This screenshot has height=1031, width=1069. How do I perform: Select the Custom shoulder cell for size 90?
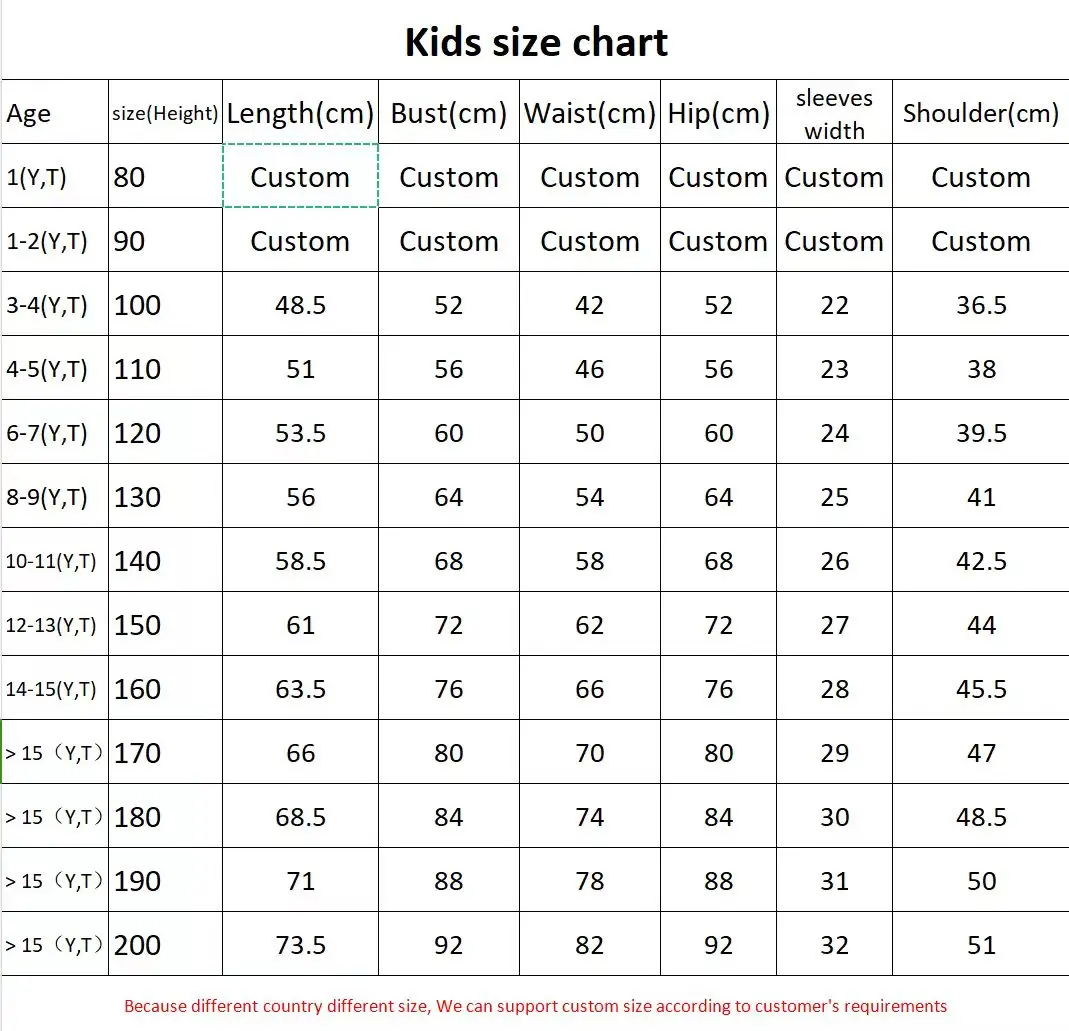(980, 241)
